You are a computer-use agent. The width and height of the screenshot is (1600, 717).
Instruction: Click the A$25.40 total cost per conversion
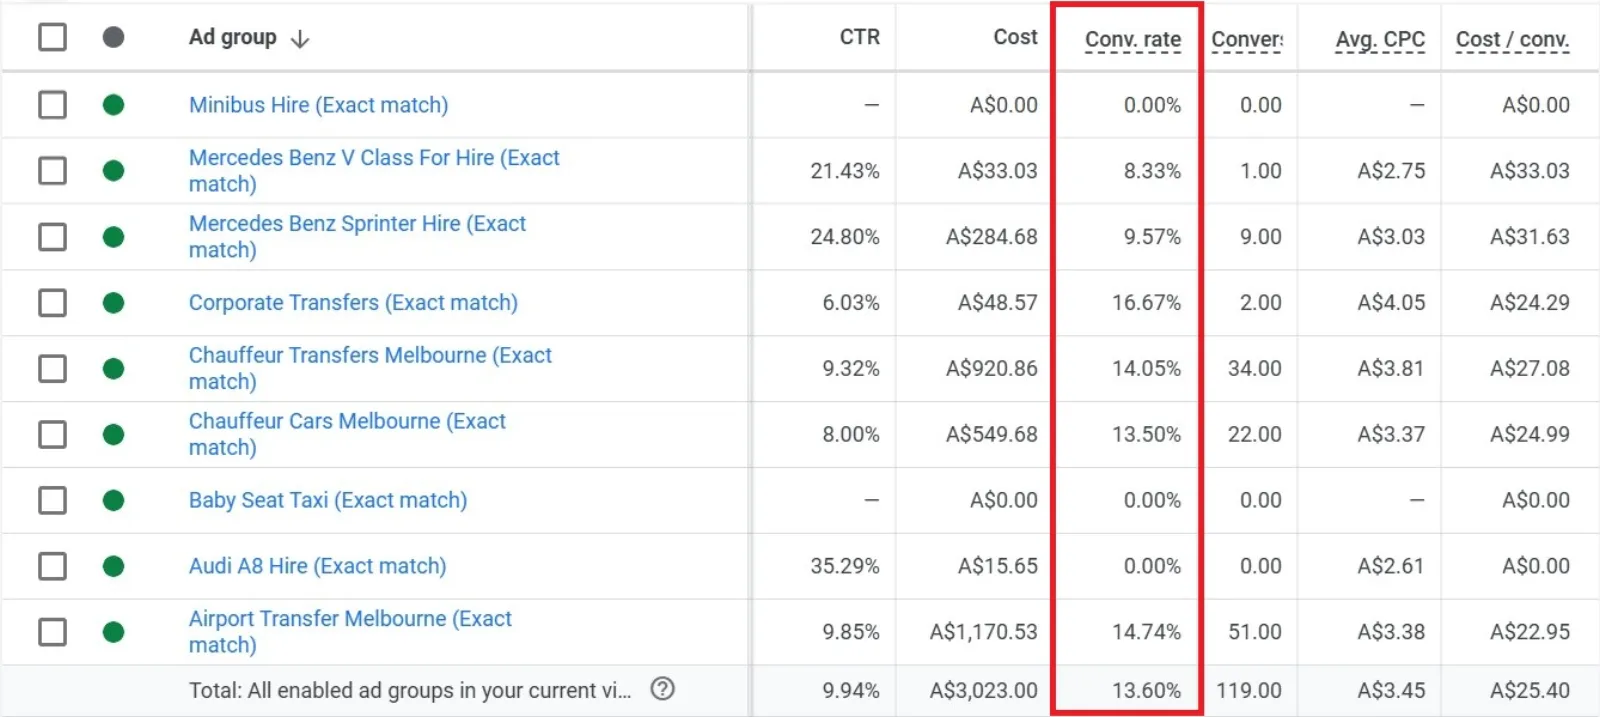[1530, 690]
